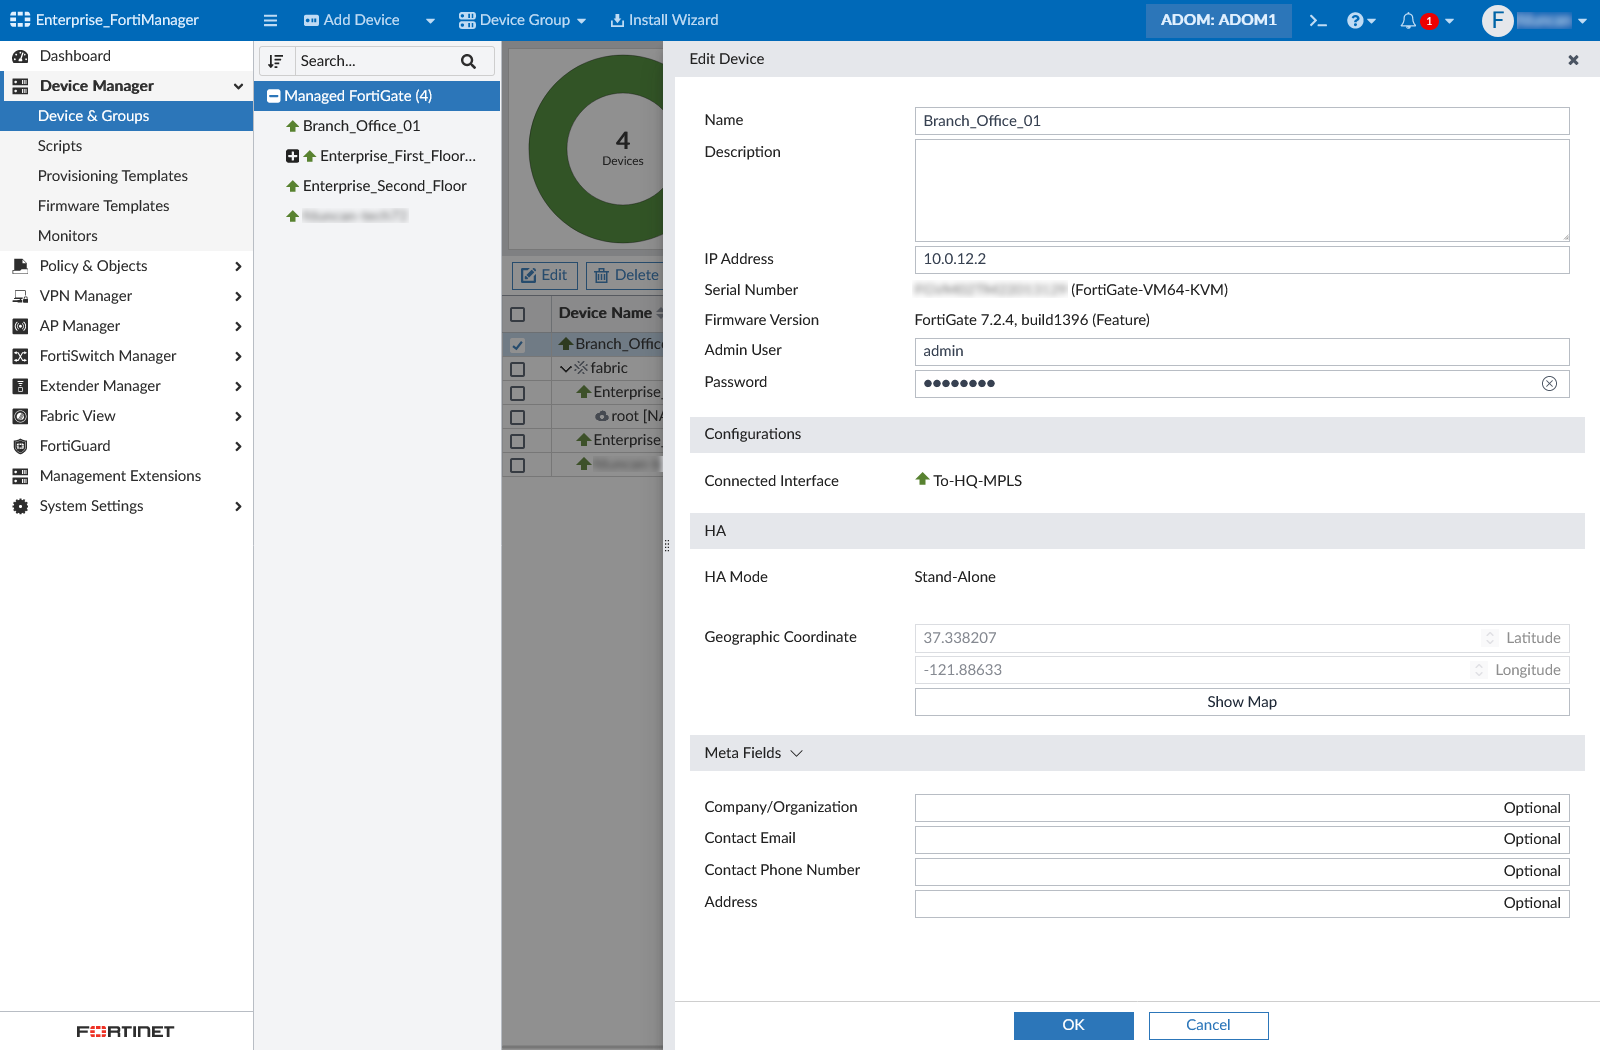Viewport: 1600px width, 1050px height.
Task: Expand Enterprise_First_Floor plus icon
Action: 292,156
